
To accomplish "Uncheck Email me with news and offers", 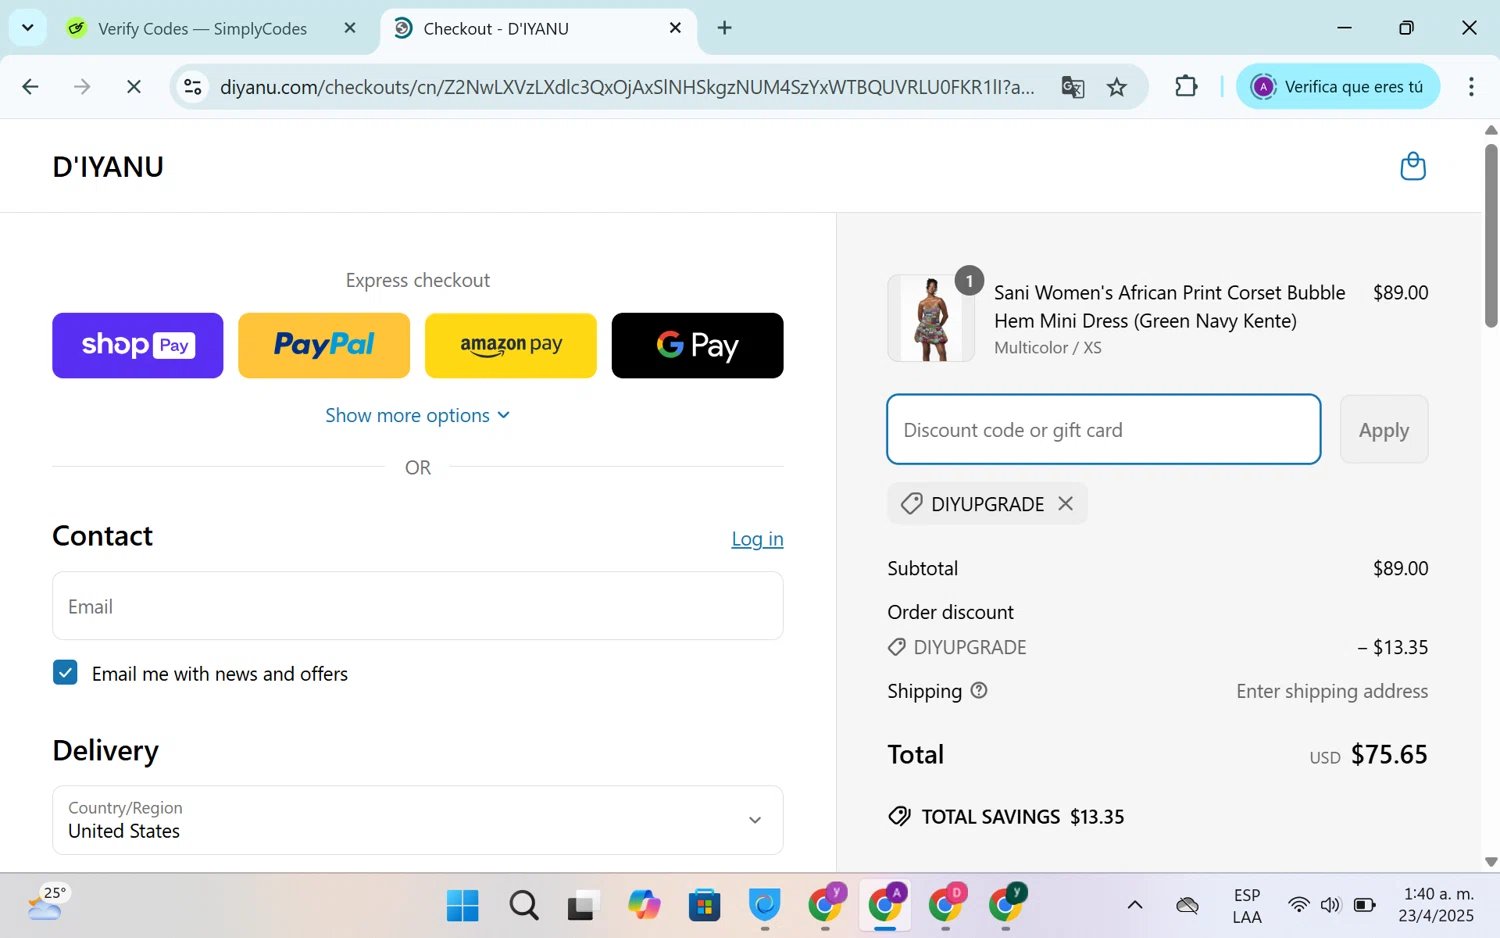I will tap(65, 673).
